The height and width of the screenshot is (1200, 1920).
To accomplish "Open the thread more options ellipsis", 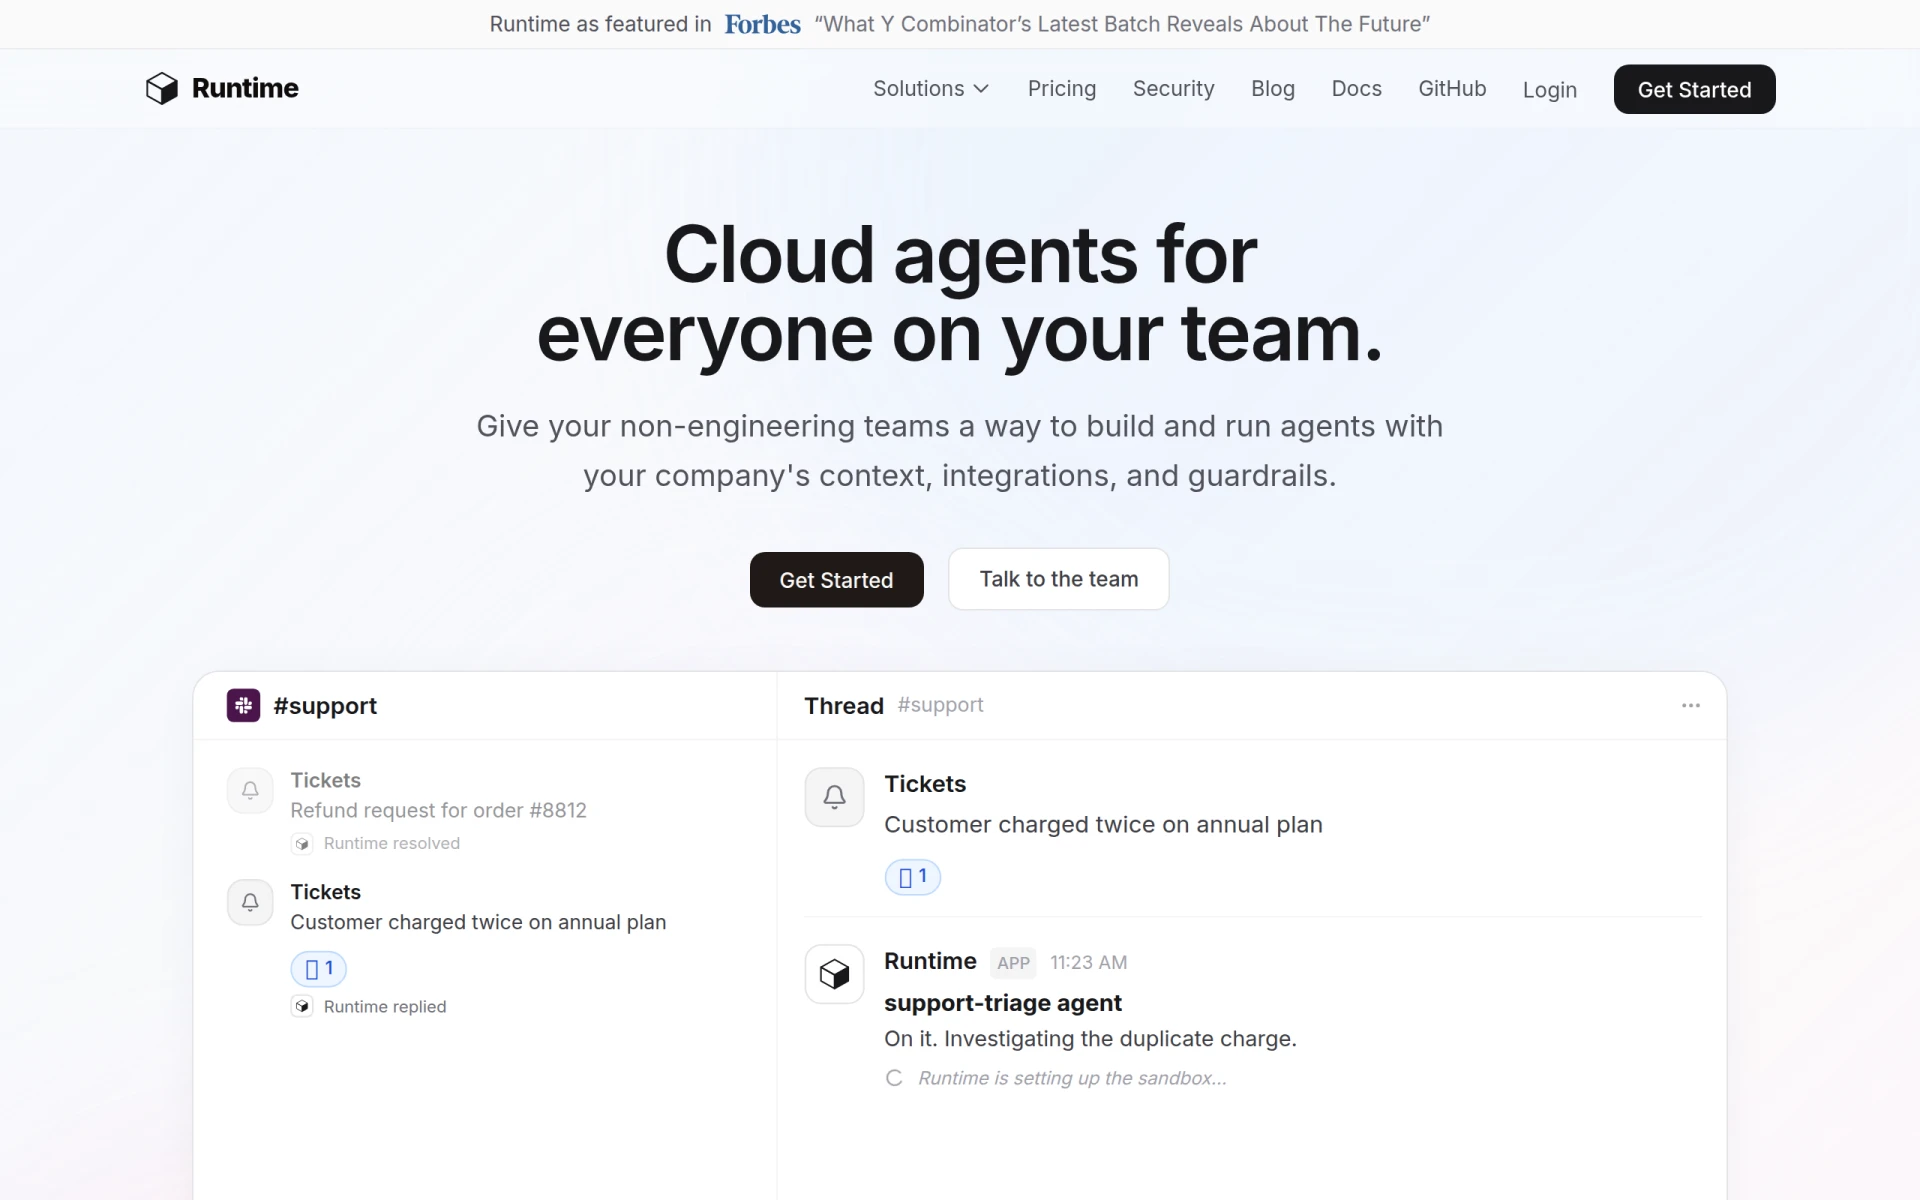I will click(x=1691, y=705).
